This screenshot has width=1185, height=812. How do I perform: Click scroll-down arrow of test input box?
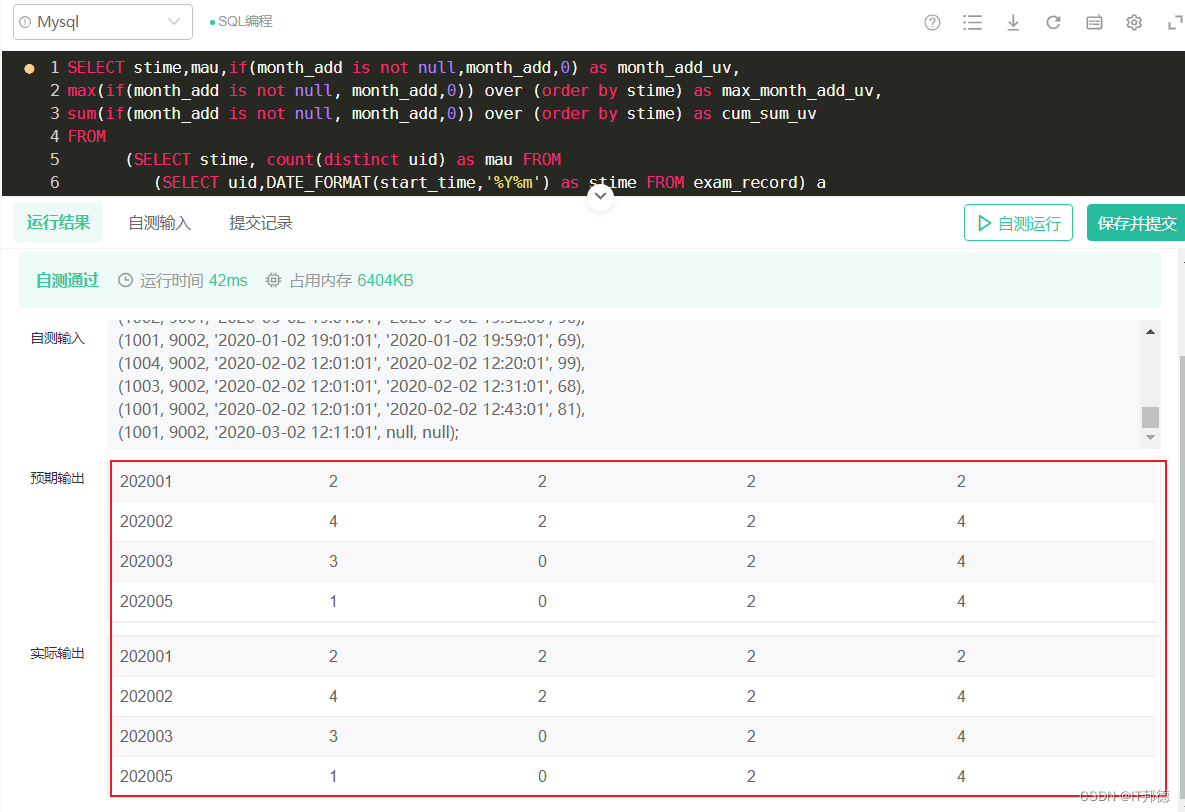pyautogui.click(x=1150, y=437)
